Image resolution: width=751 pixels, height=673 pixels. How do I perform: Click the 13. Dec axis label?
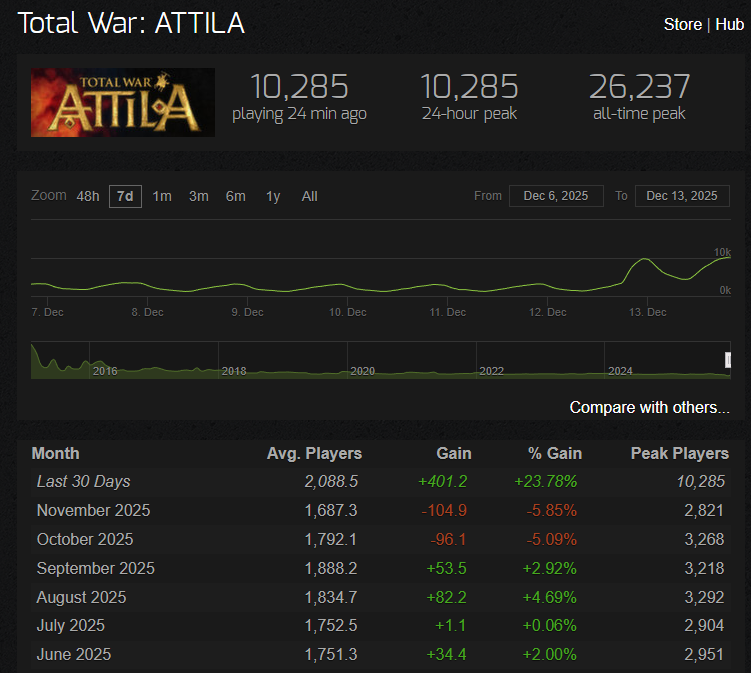coord(648,312)
